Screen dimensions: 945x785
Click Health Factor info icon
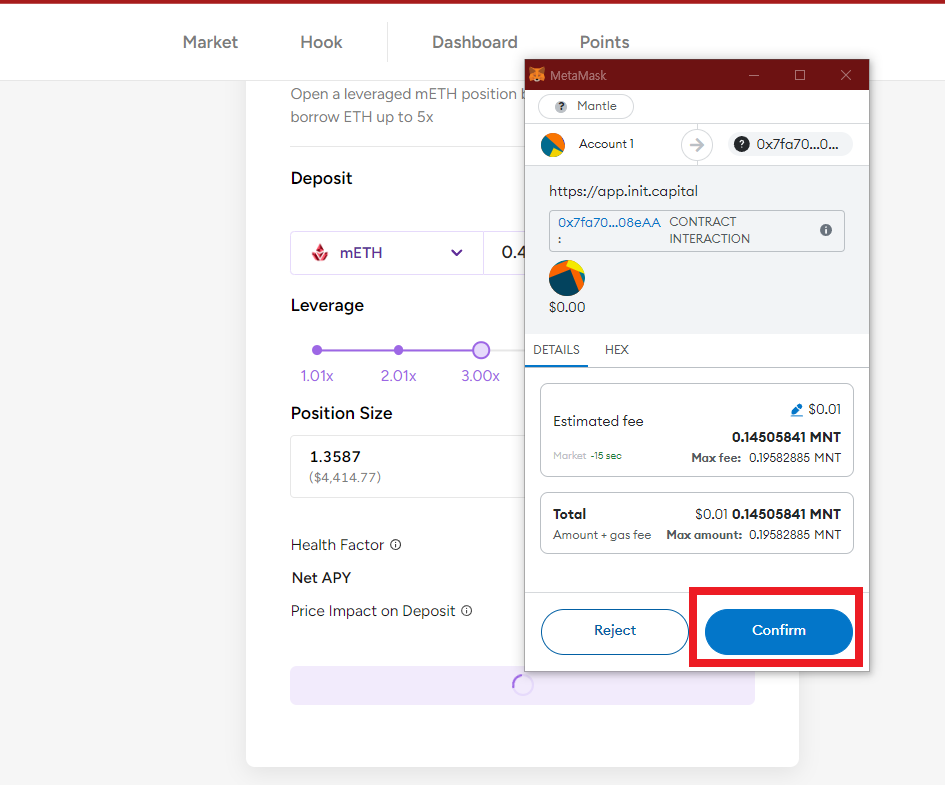[395, 545]
